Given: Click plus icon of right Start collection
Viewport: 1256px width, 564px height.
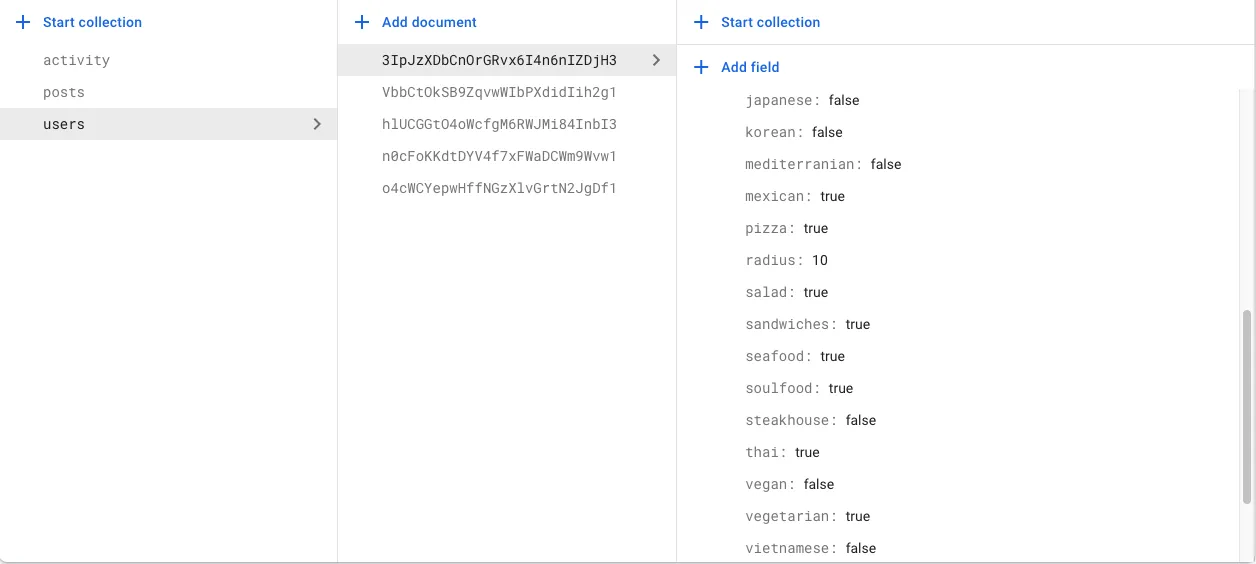Looking at the screenshot, I should pos(702,22).
